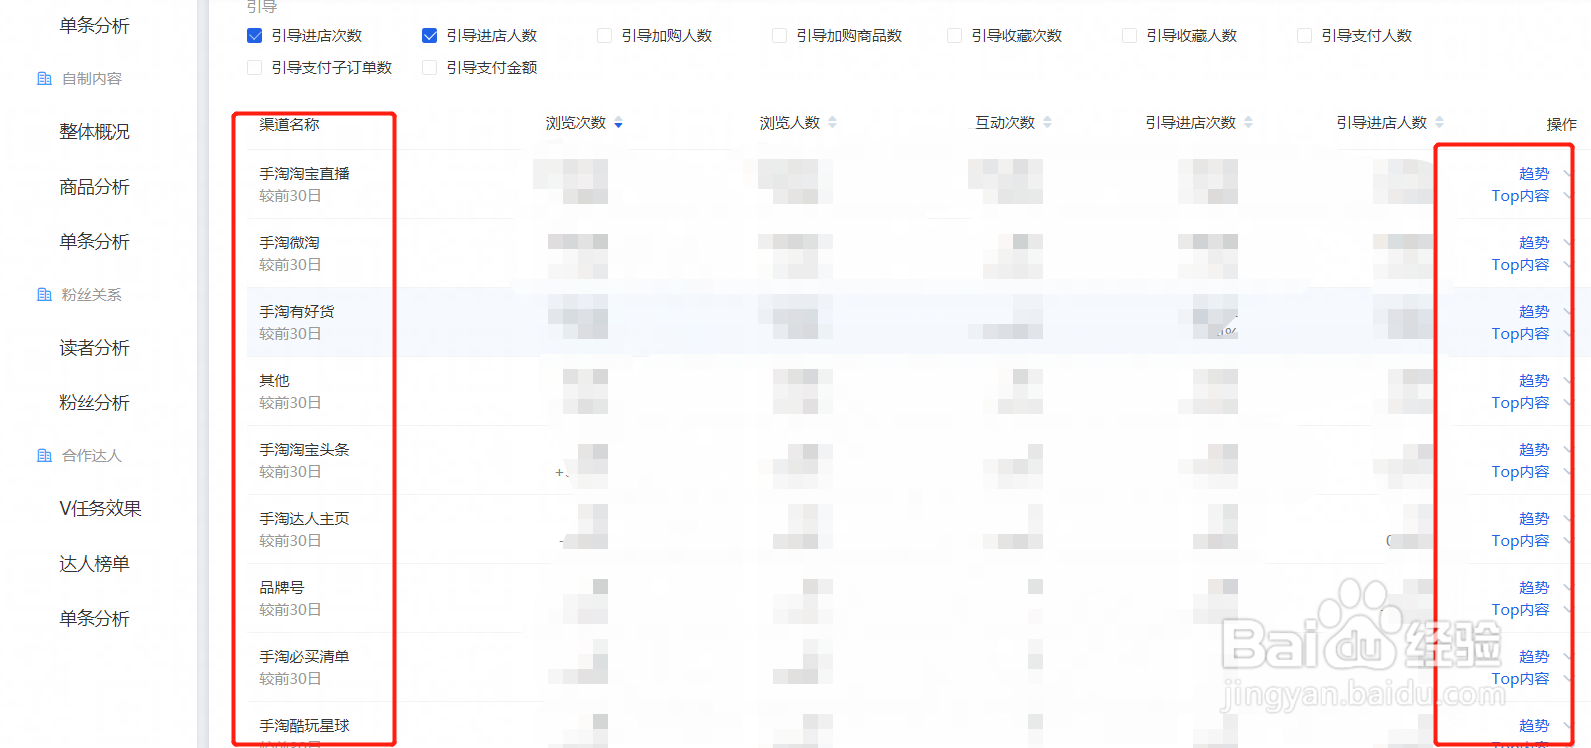Screen dimensions: 1591x748
Task: Click the 操作 column header
Action: (1561, 125)
